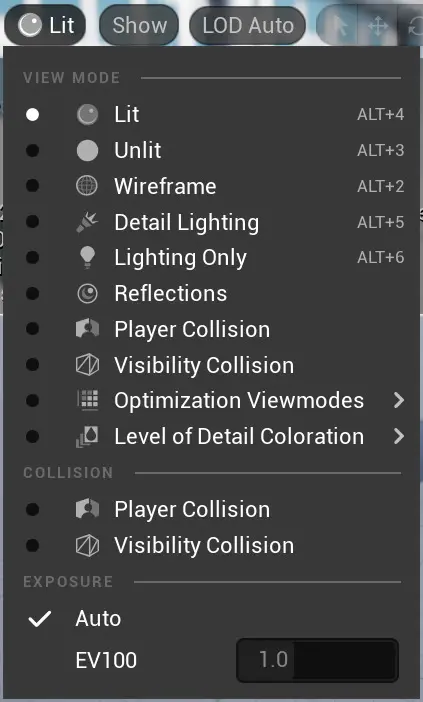
Task: Click Visibility Collision cube icon in Collision section
Action: point(87,546)
